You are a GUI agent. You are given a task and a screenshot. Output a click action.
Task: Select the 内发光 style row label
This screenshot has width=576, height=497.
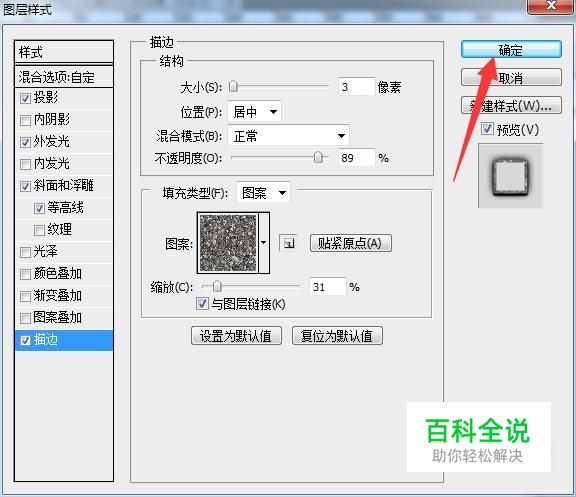click(x=51, y=163)
